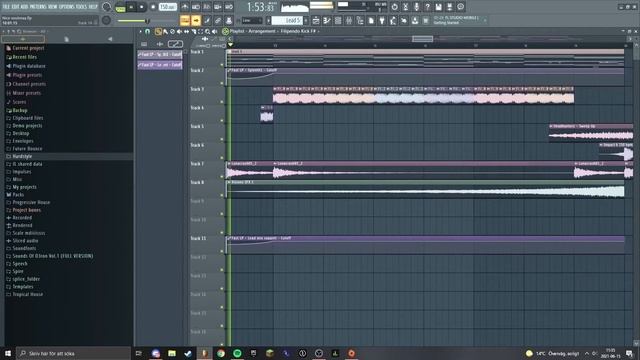Screen dimensions: 640x360
Task: Select the Slice tool in playlist toolbar
Action: click(194, 31)
